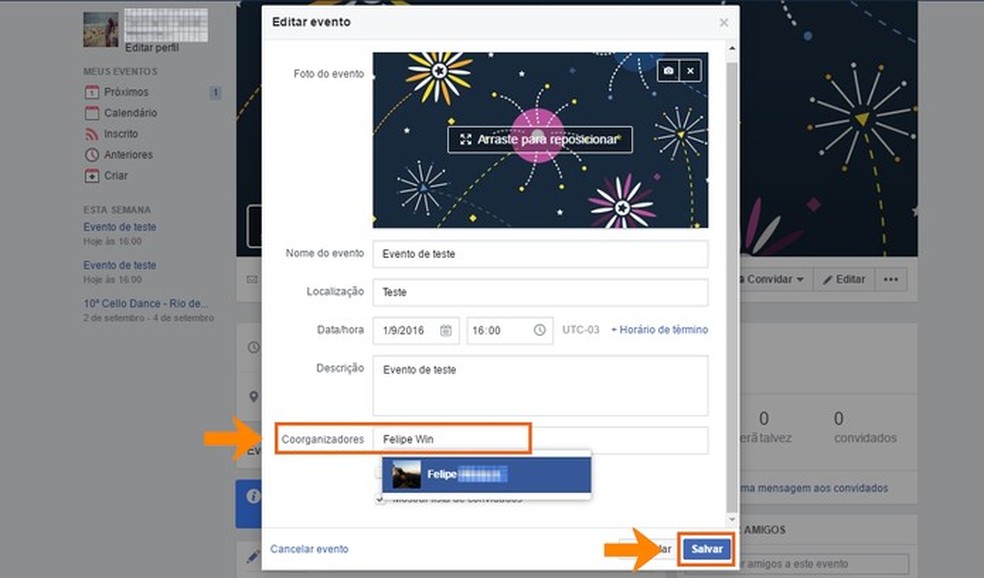Open the more options ellipsis button
984x578 pixels.
[x=890, y=279]
